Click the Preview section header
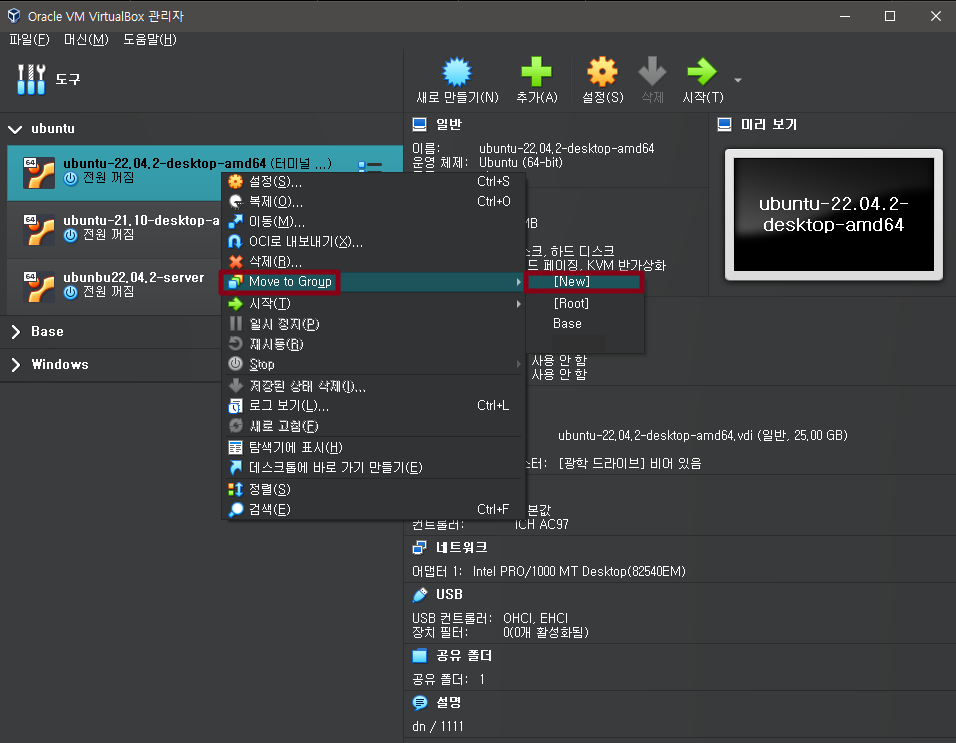The image size is (956, 743). point(769,125)
